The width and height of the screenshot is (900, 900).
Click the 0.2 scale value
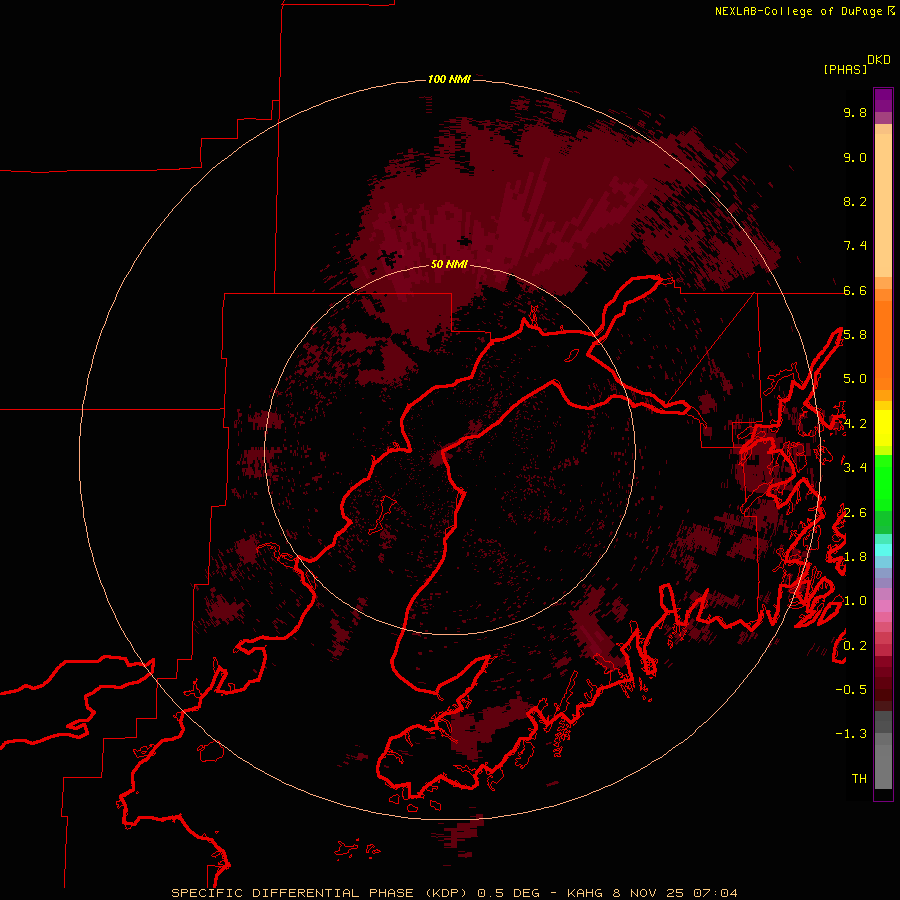(x=855, y=646)
